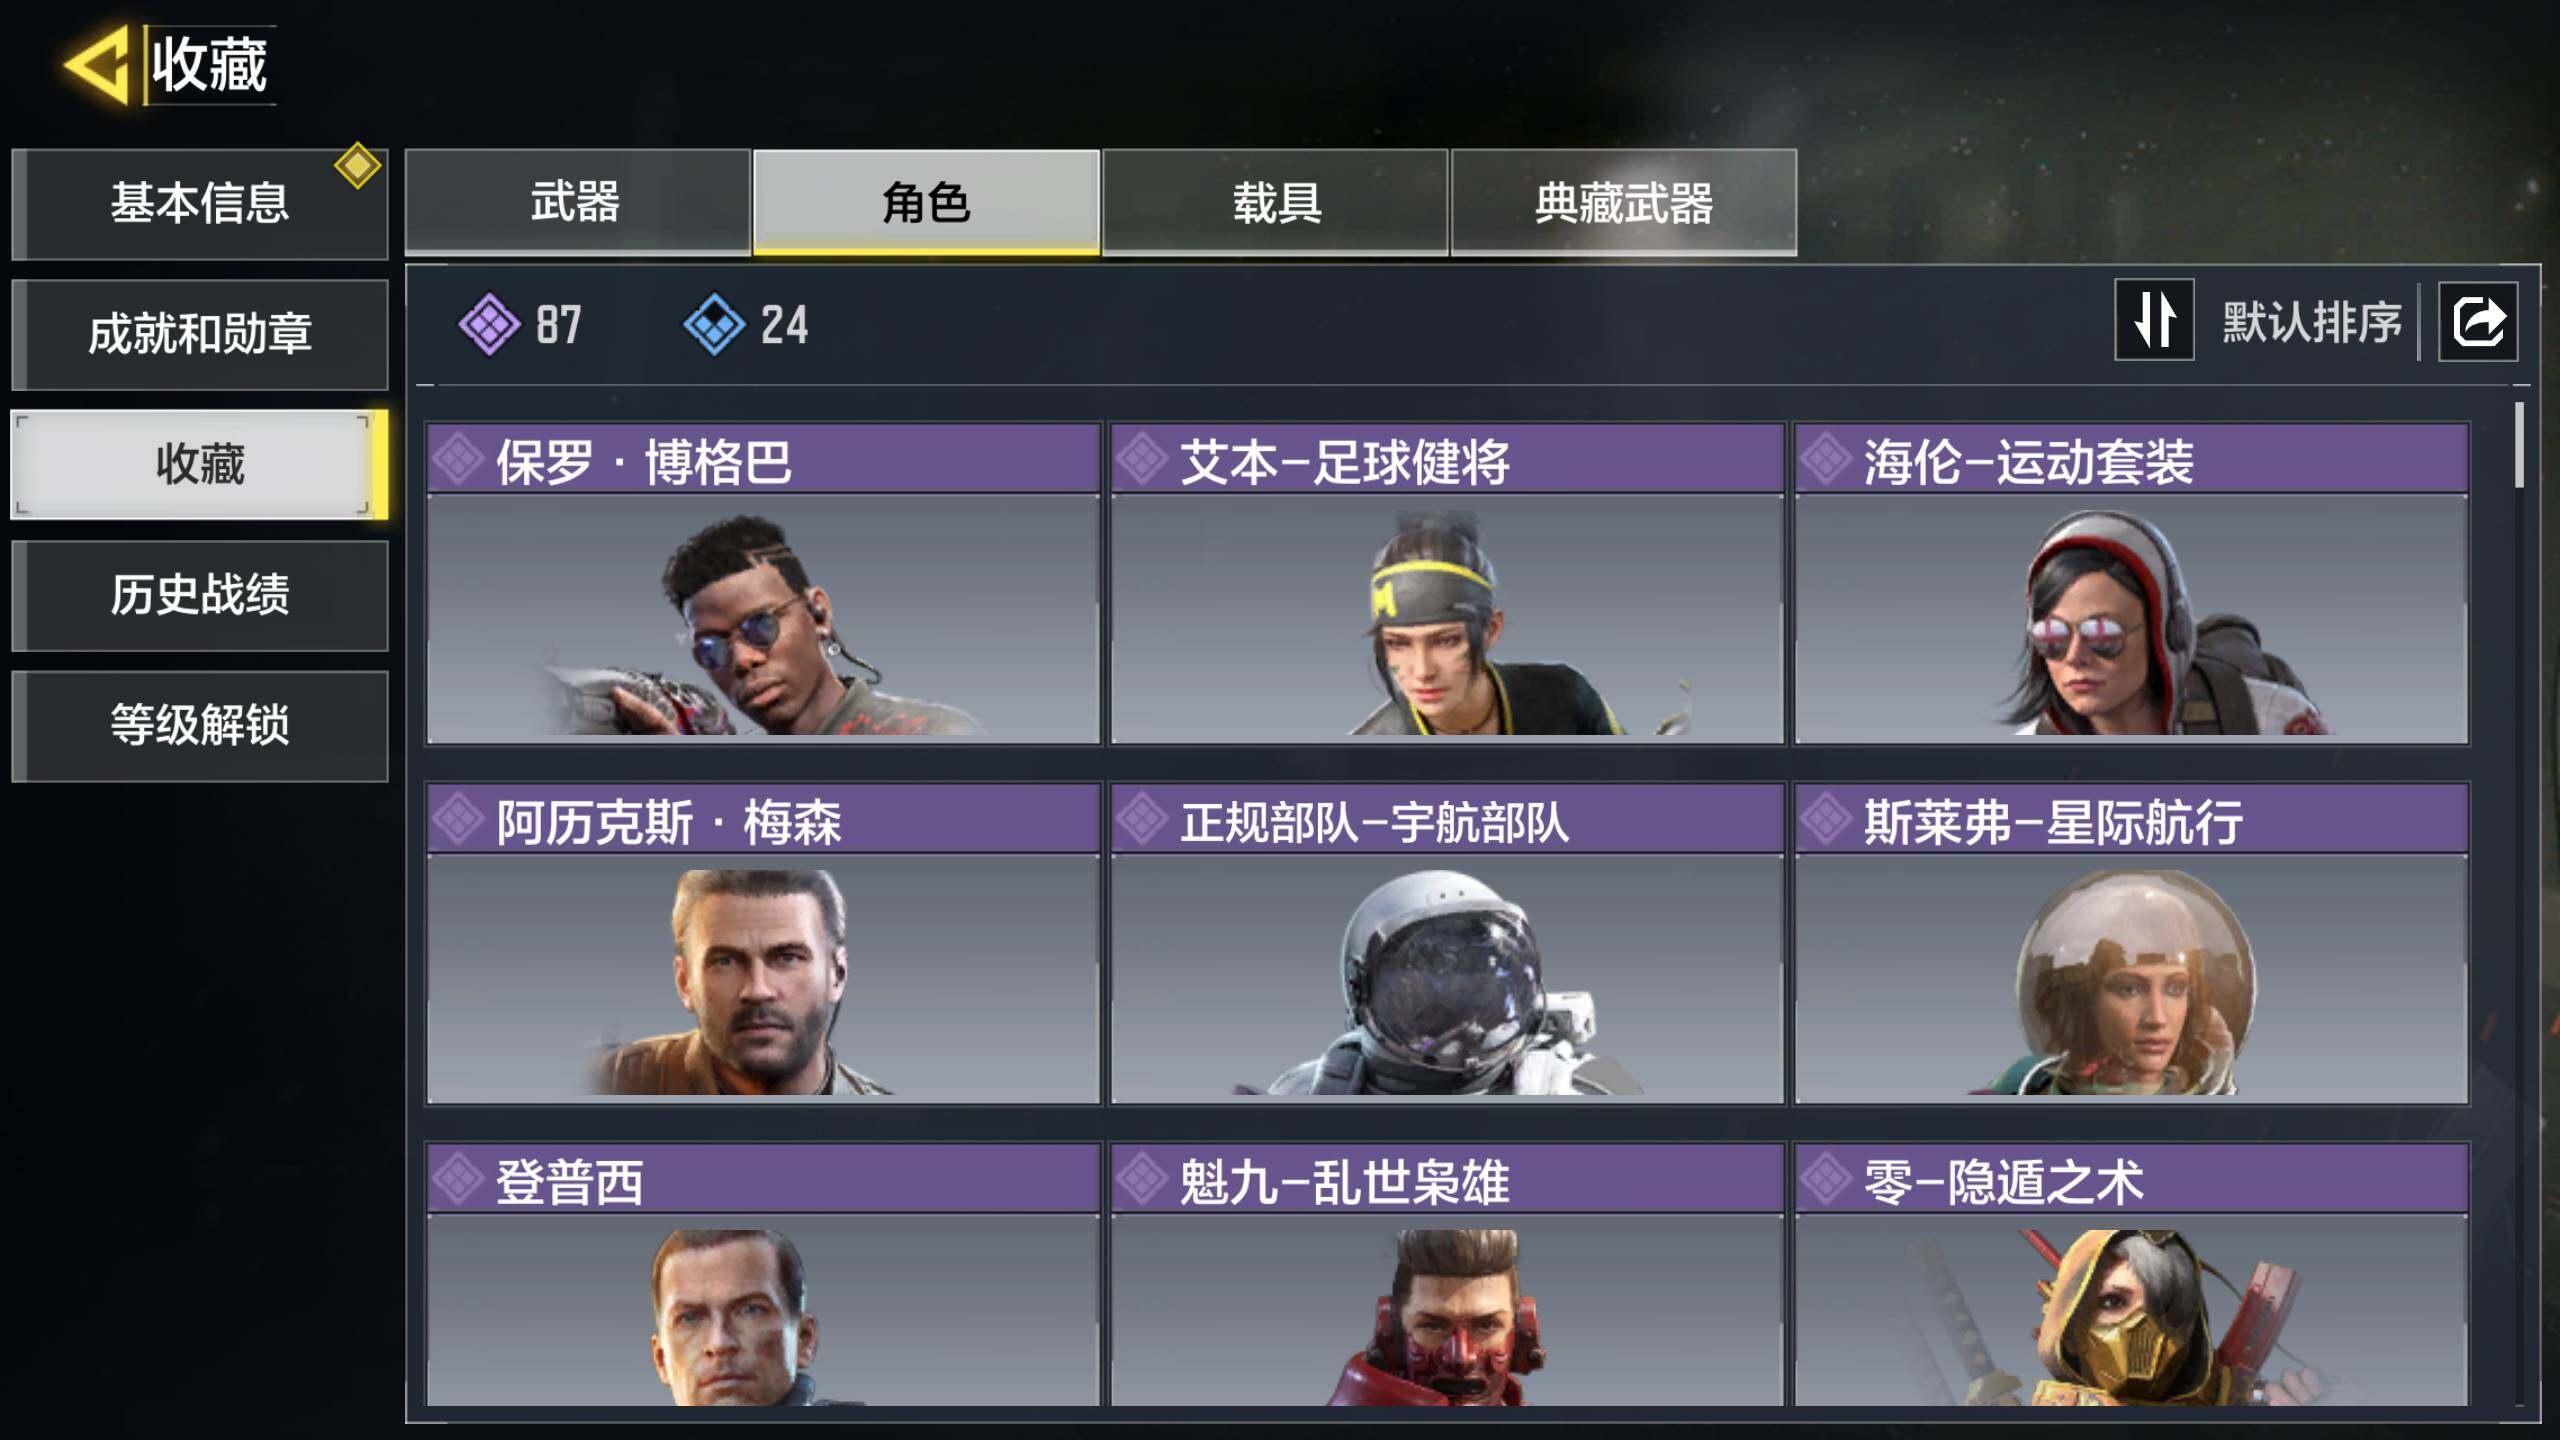The width and height of the screenshot is (2560, 1440).
Task: Click the share icon near sort
Action: 2478,322
